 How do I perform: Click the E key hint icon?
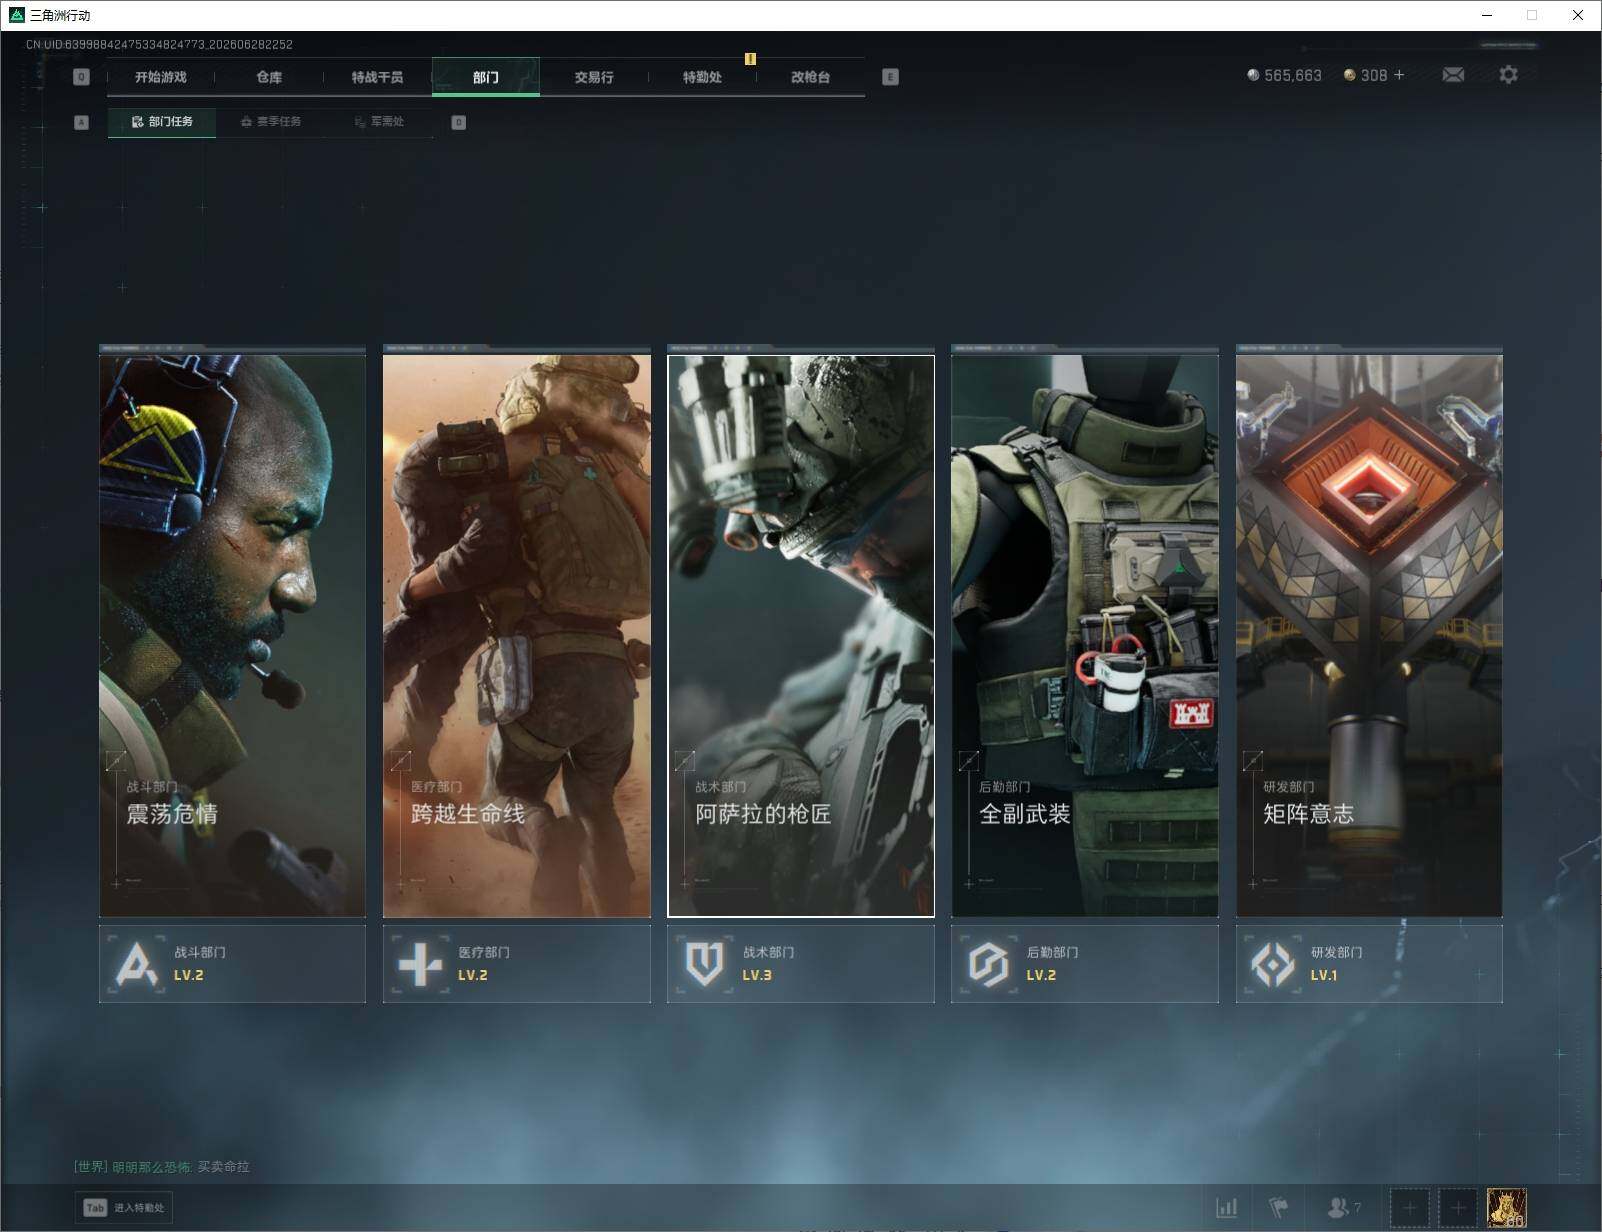click(890, 77)
